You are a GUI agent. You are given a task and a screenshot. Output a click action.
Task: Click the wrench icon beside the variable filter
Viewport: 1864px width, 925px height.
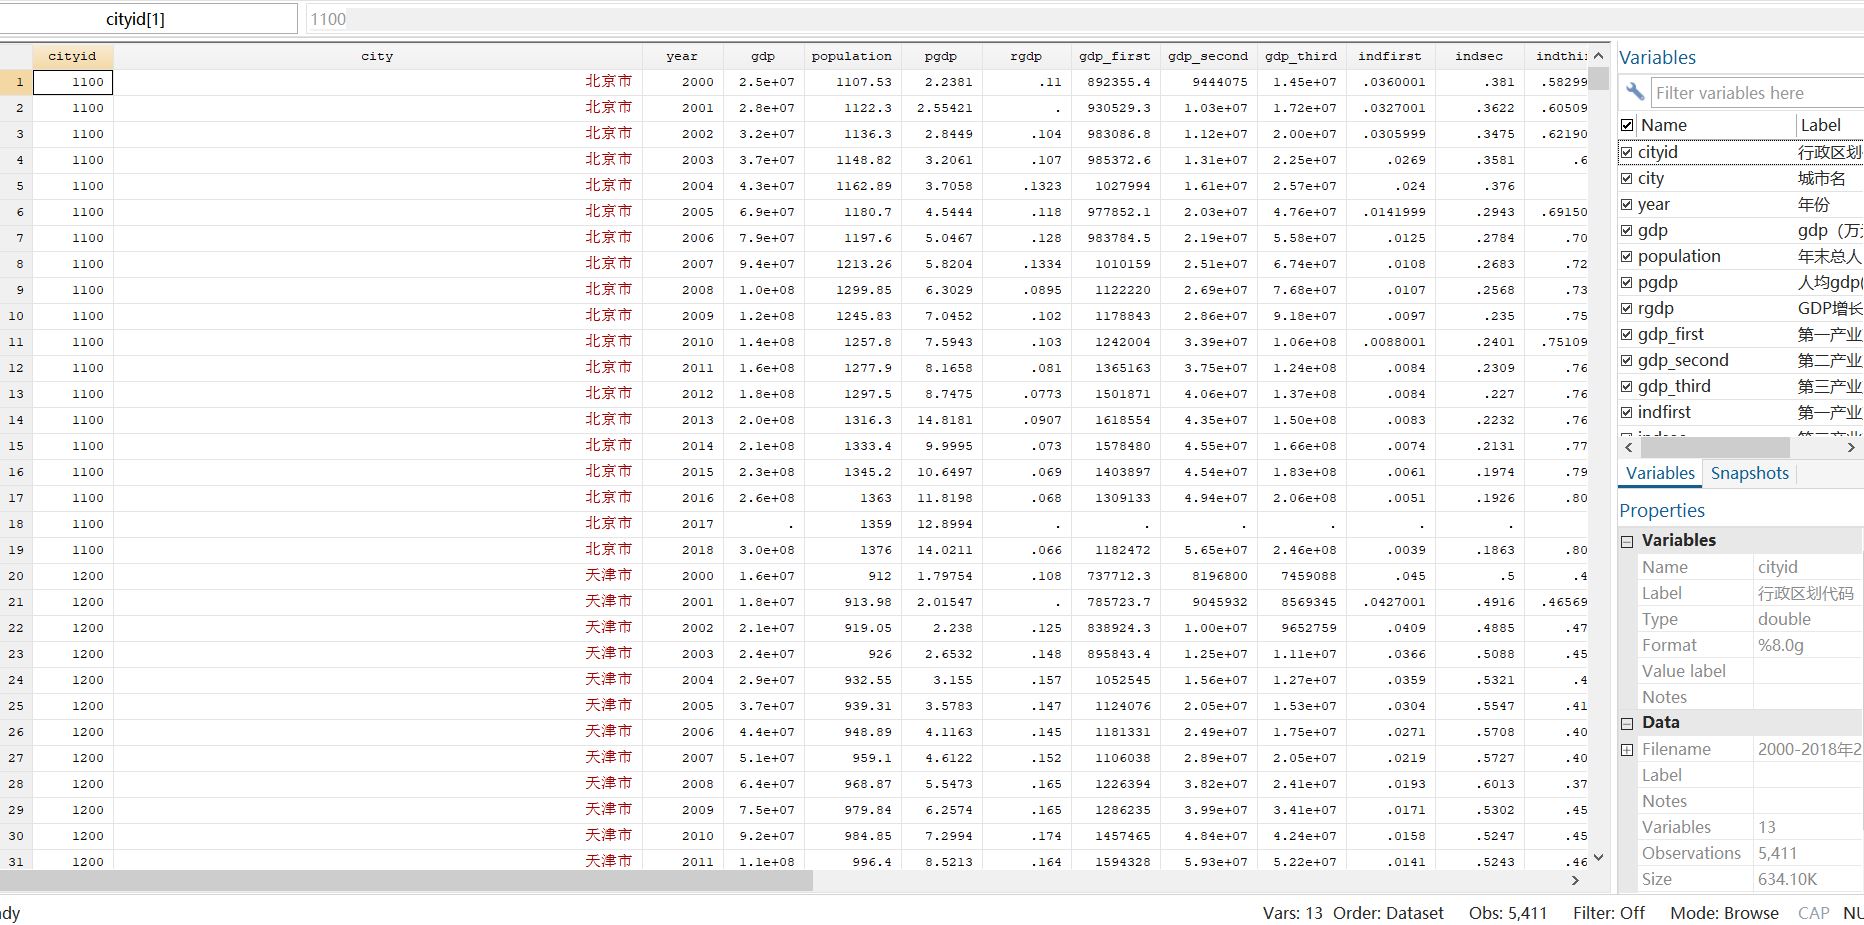click(1635, 93)
